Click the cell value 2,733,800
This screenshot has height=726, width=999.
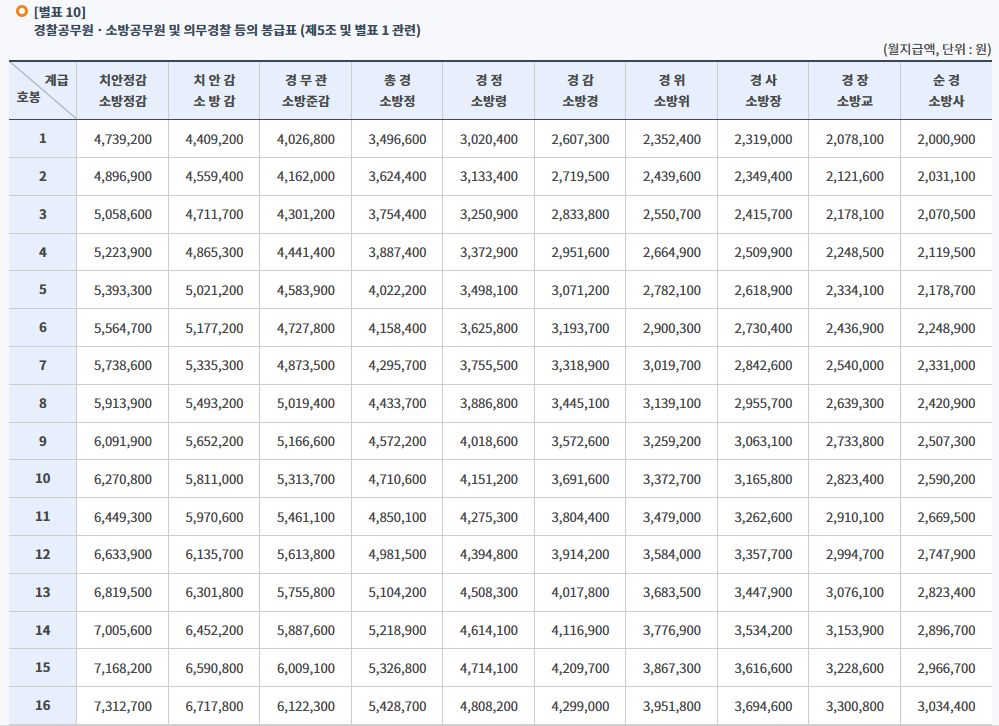coord(854,441)
